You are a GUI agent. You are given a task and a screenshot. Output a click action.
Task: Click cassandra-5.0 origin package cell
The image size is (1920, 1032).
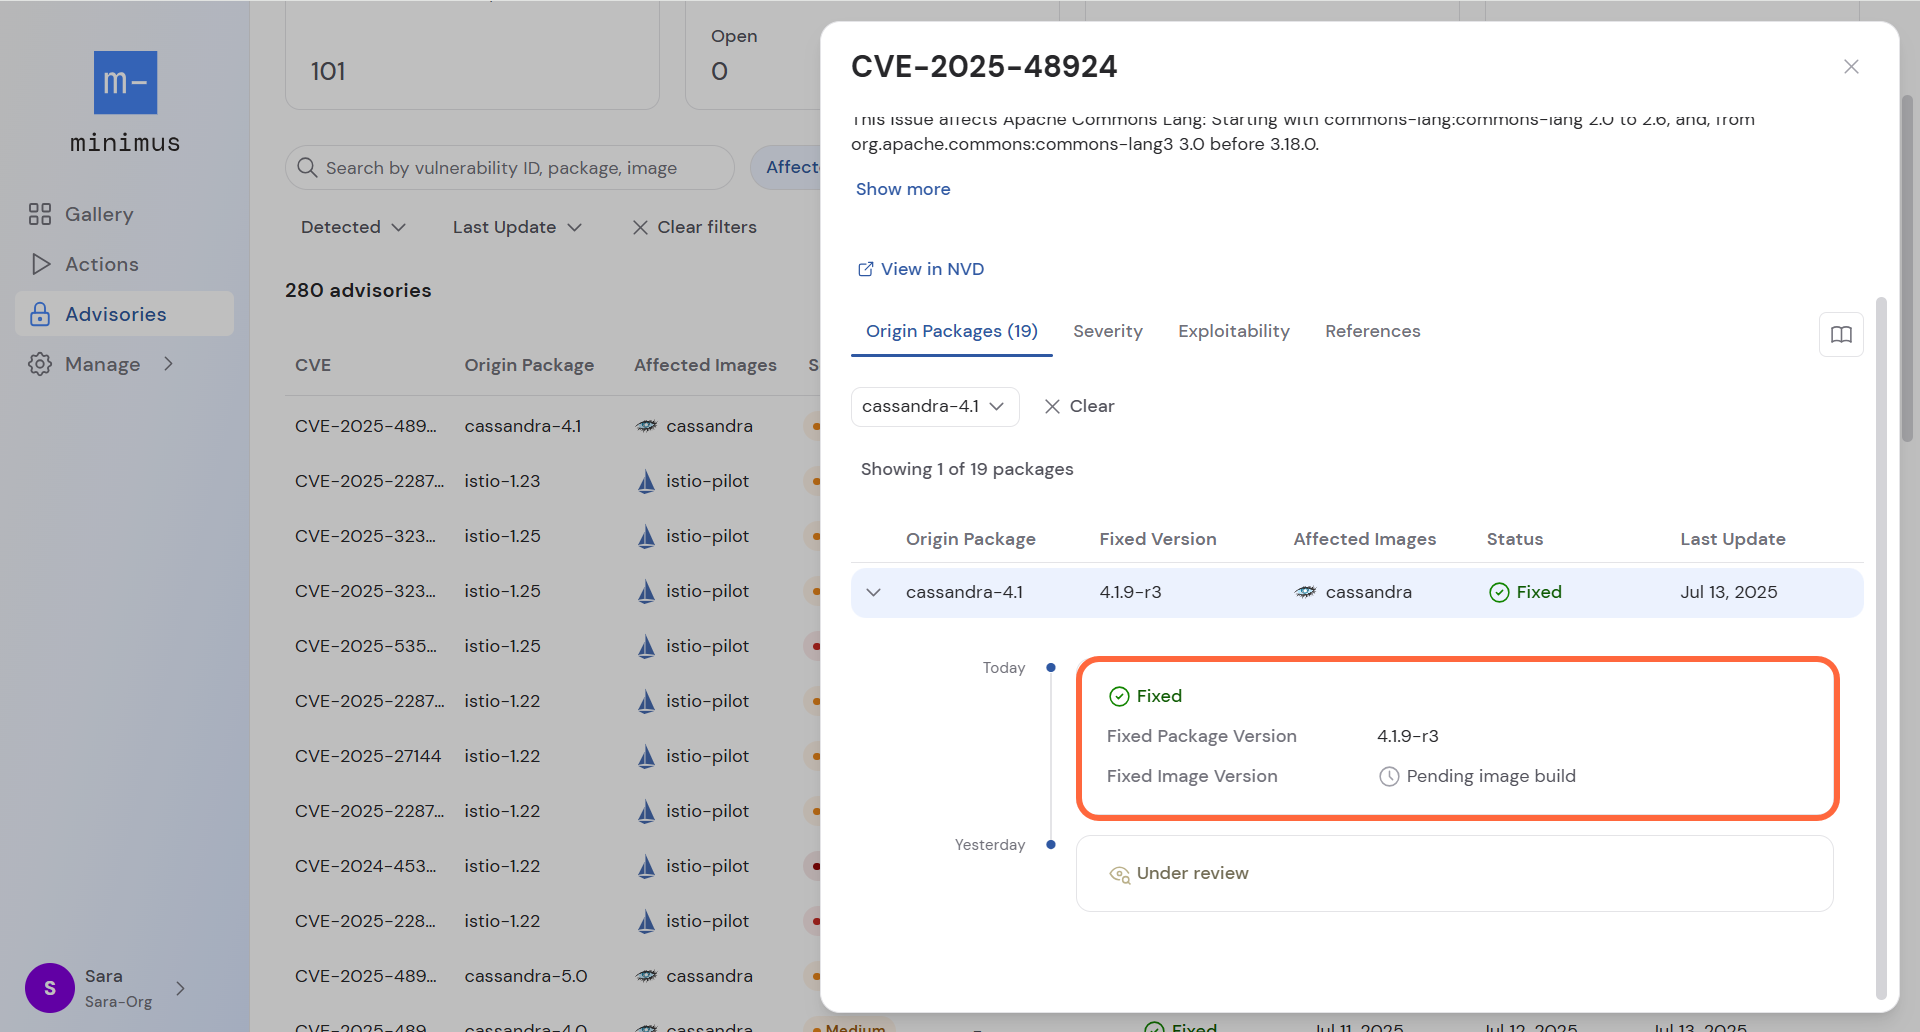click(x=526, y=976)
